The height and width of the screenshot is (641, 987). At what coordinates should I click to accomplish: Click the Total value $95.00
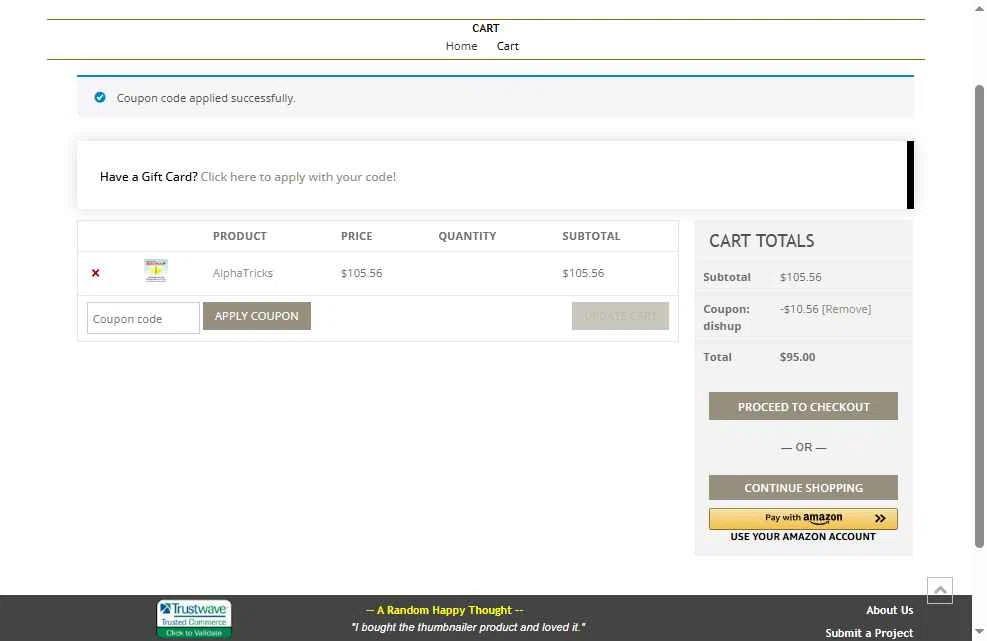(x=798, y=357)
